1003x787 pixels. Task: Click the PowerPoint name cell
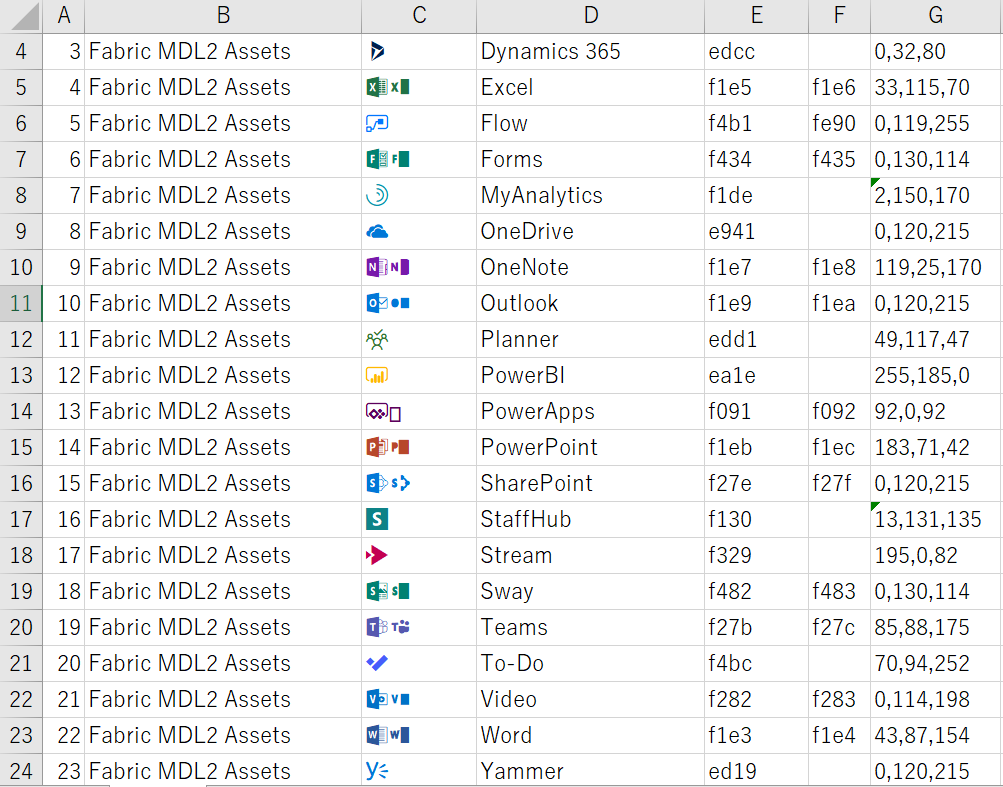click(590, 447)
